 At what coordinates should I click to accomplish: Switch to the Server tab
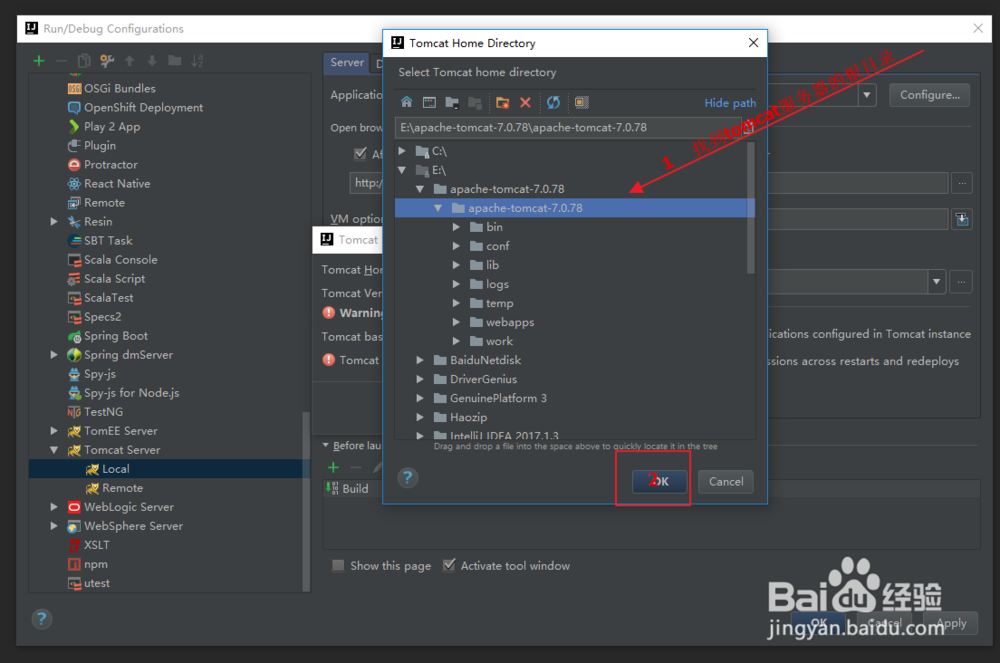click(346, 62)
